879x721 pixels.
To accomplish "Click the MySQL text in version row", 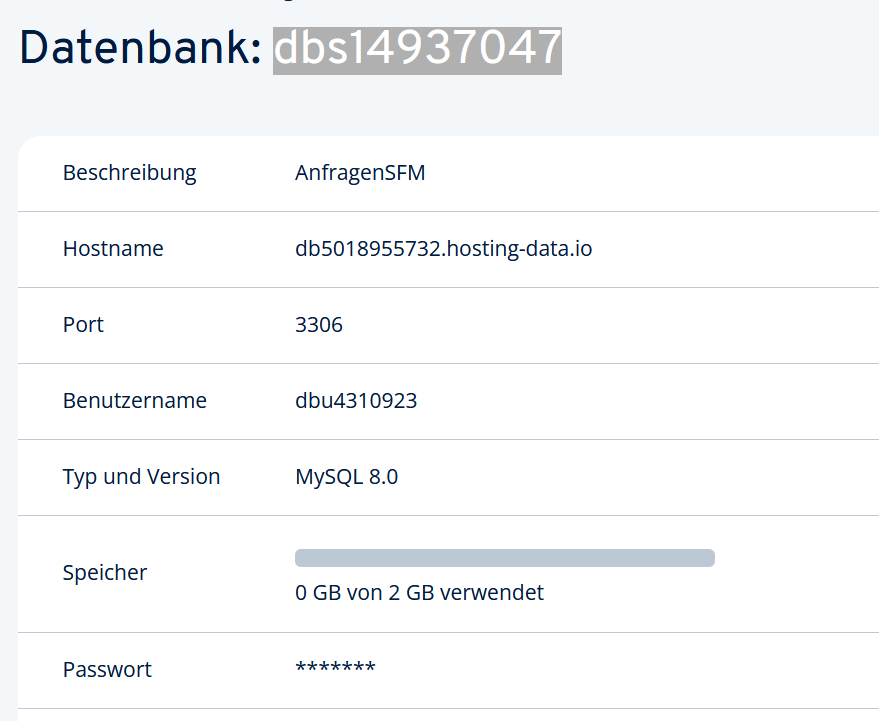I will (x=326, y=477).
